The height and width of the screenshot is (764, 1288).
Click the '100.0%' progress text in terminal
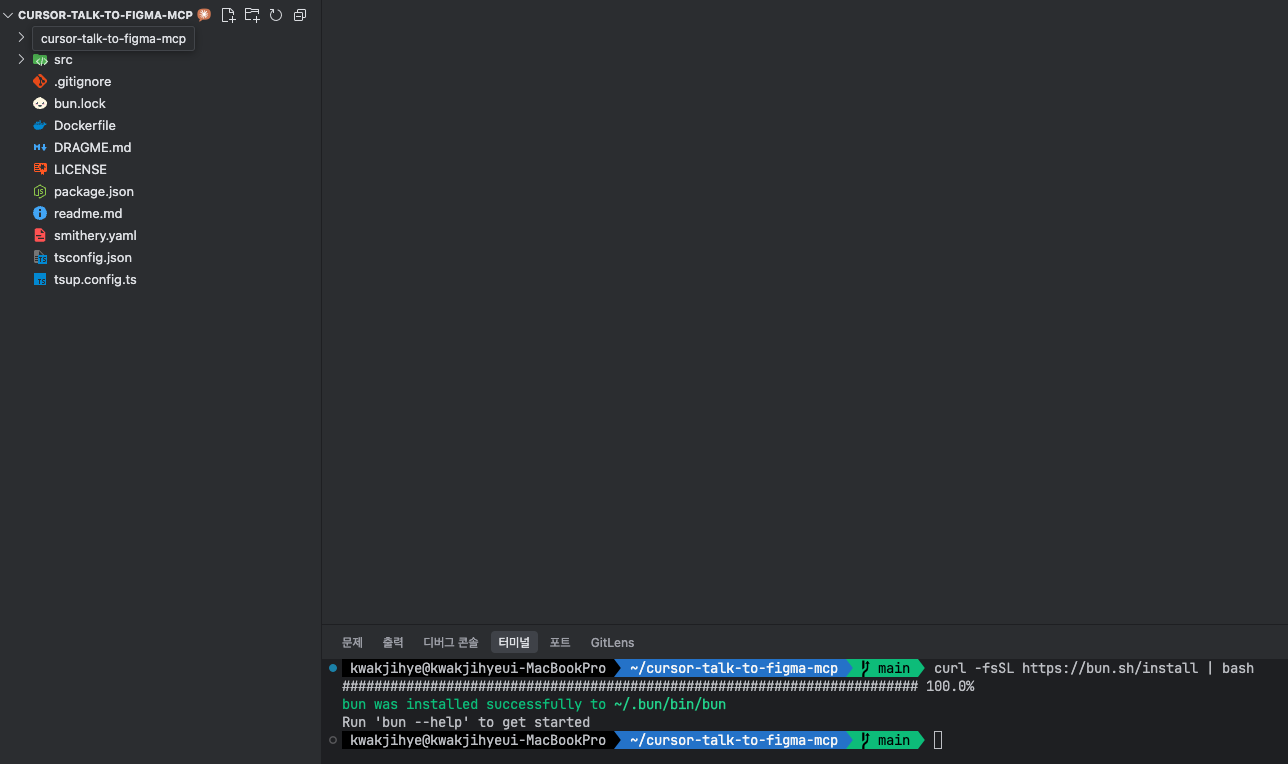(x=950, y=686)
